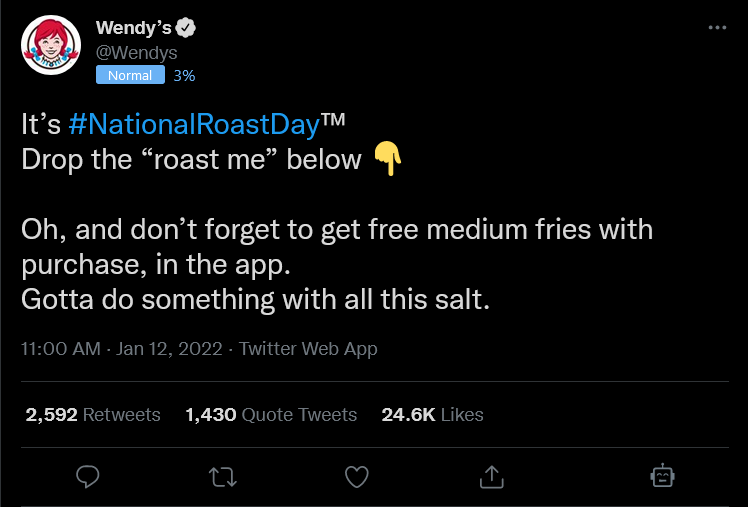
Task: Click the reply speech bubble icon
Action: tap(88, 475)
